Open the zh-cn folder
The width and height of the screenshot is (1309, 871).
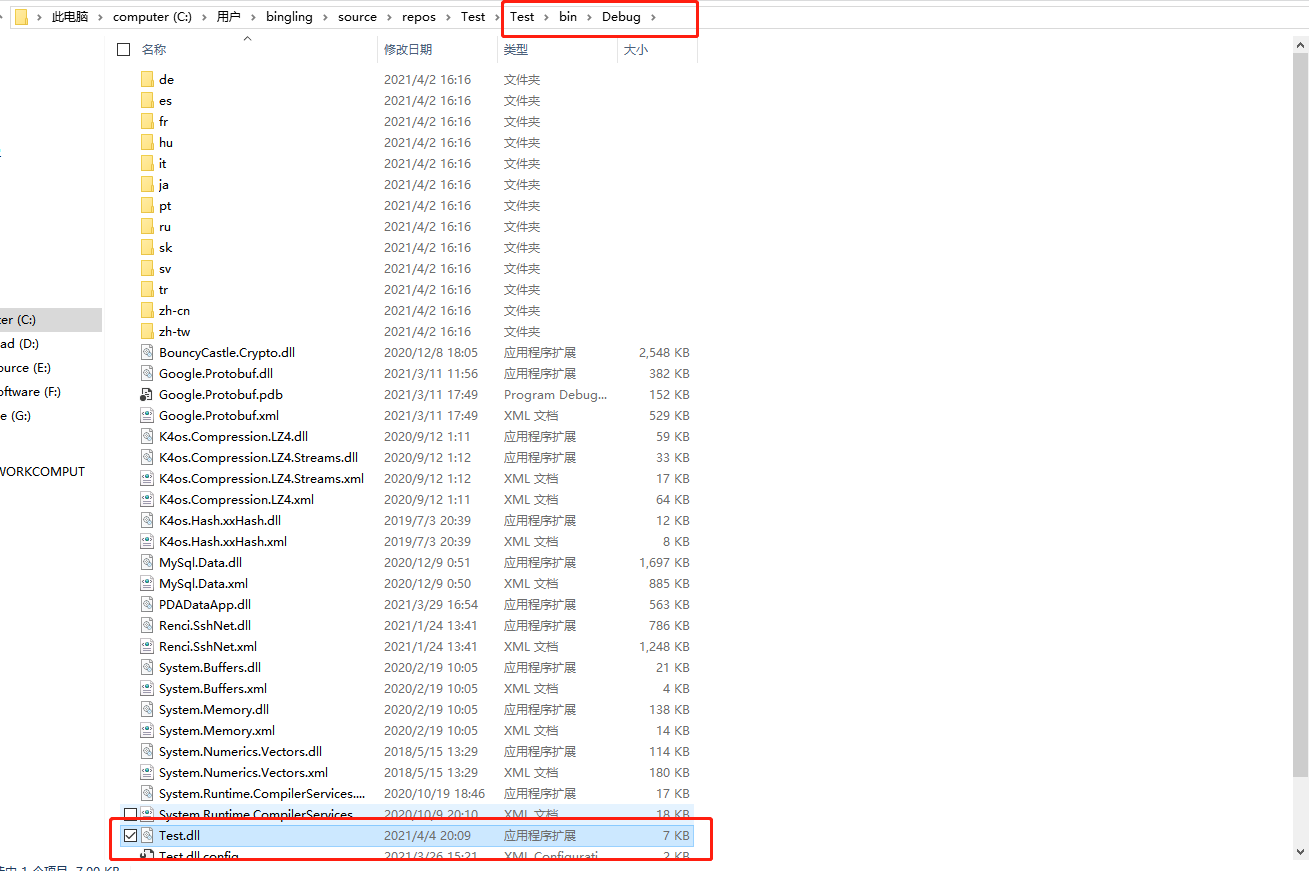click(175, 310)
